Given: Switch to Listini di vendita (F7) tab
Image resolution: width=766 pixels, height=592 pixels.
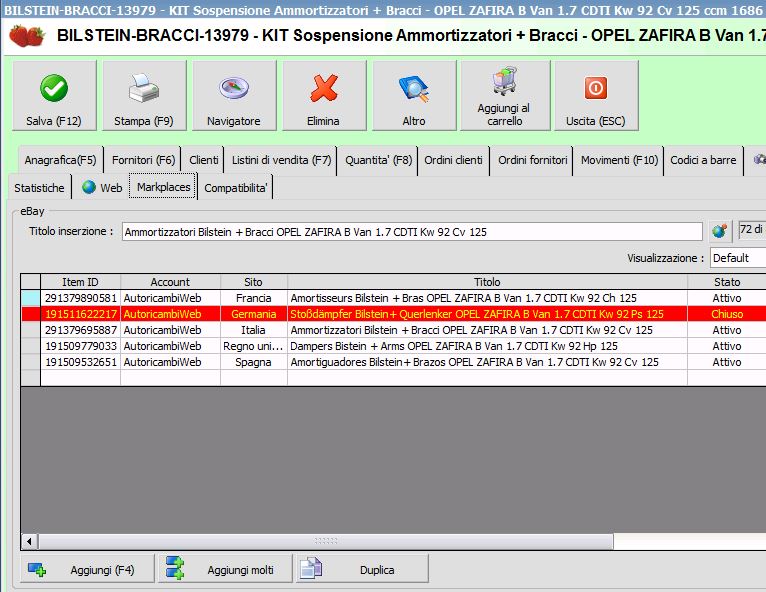Looking at the screenshot, I should click(281, 160).
